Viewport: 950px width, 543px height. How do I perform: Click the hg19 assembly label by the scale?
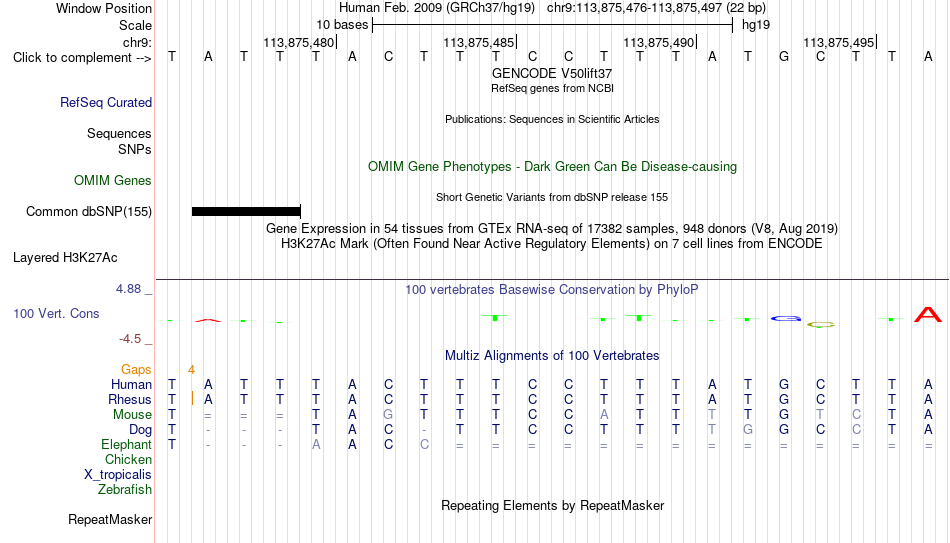[x=756, y=25]
